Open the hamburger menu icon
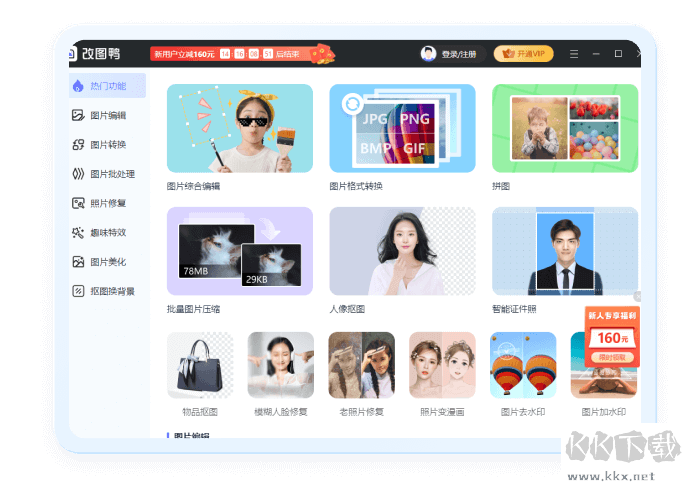The width and height of the screenshot is (682, 483). (x=574, y=54)
